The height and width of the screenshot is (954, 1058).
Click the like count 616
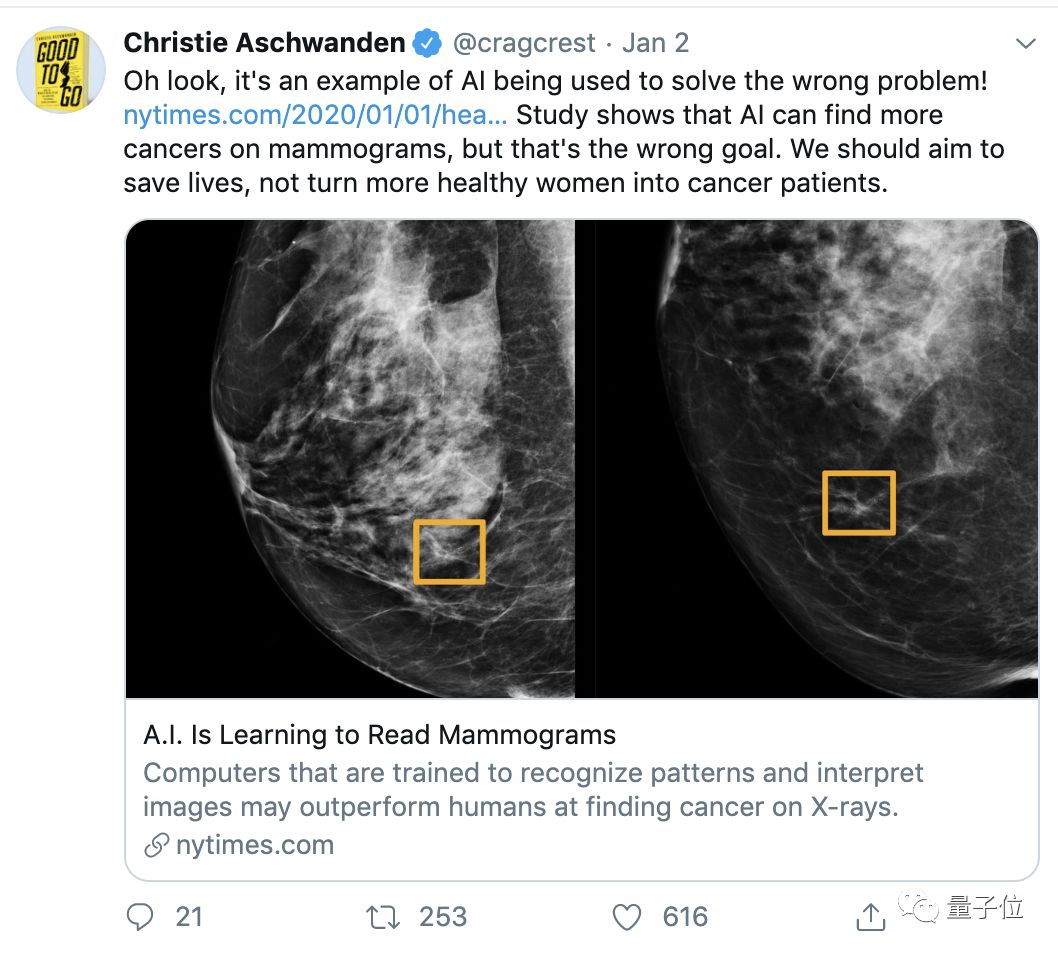coord(685,916)
